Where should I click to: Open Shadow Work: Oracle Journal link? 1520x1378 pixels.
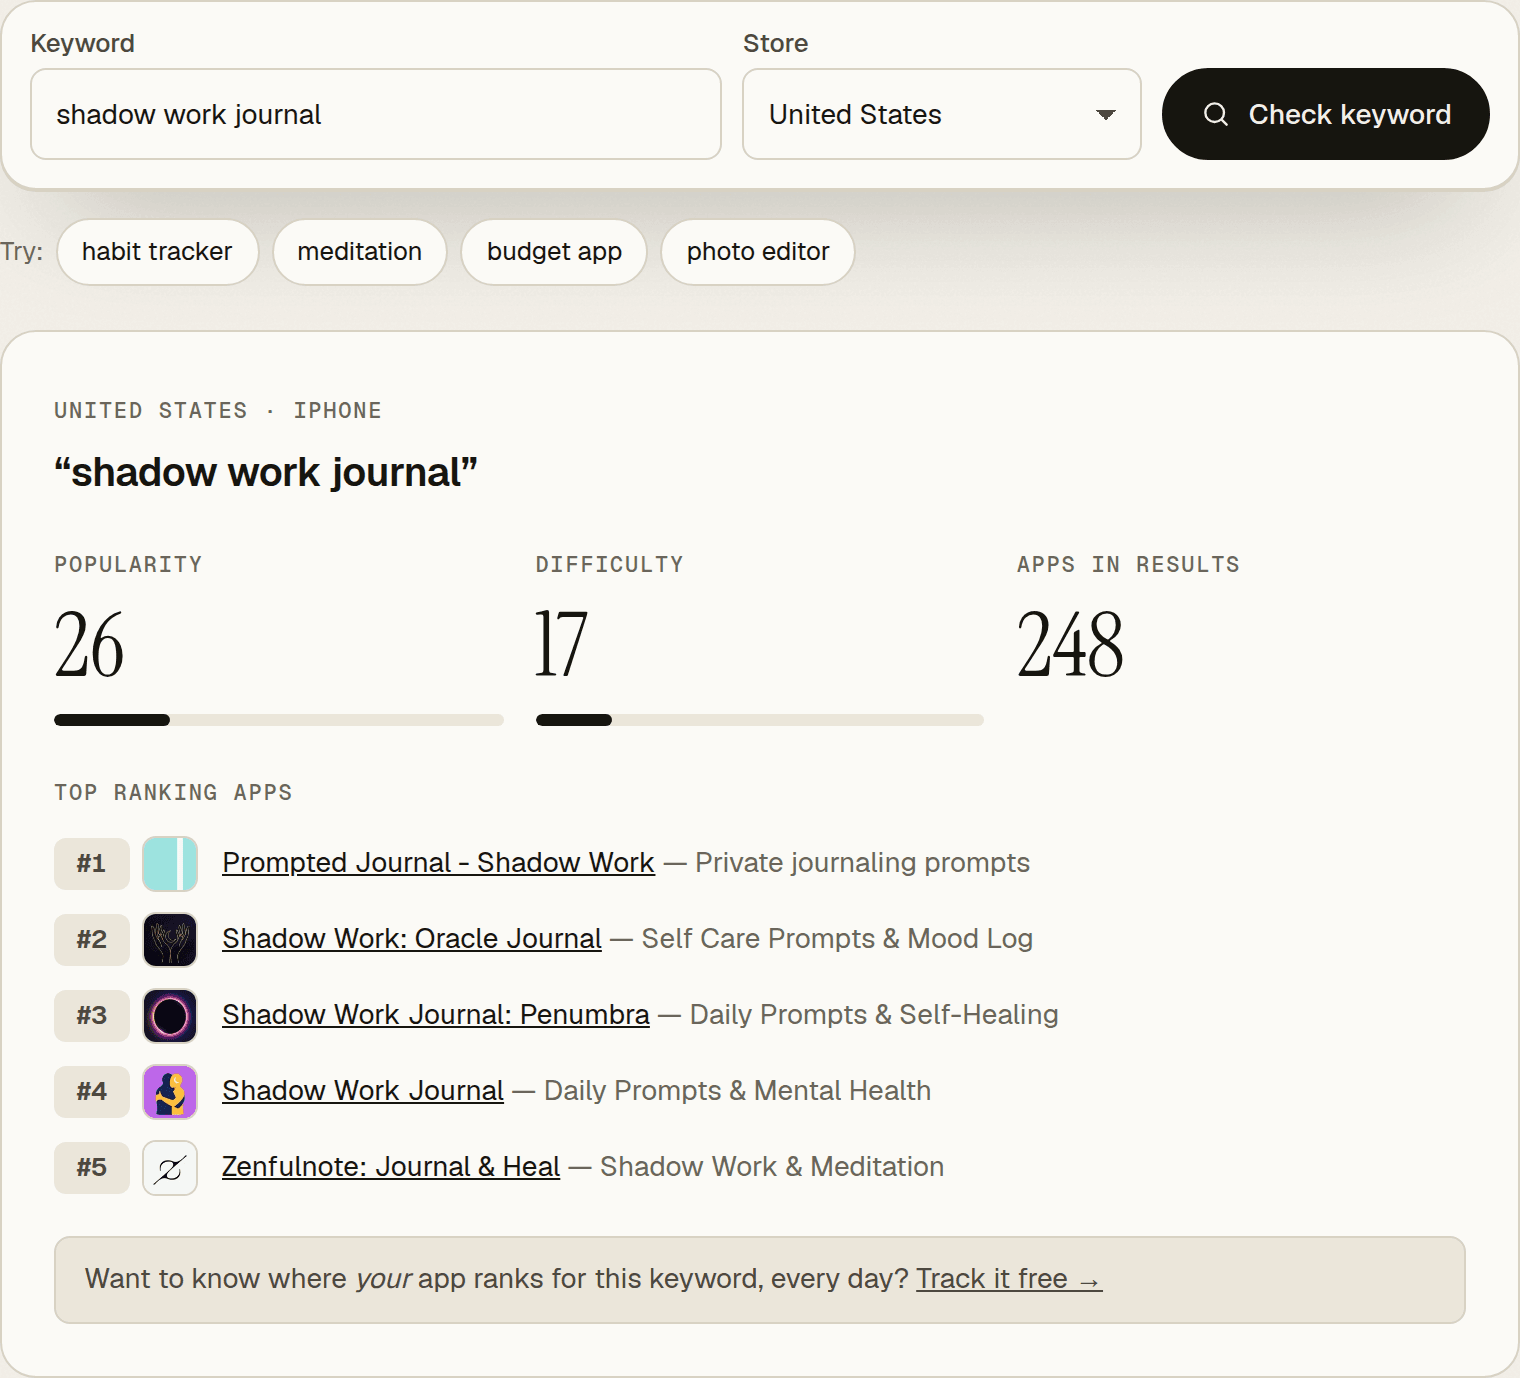tap(412, 938)
